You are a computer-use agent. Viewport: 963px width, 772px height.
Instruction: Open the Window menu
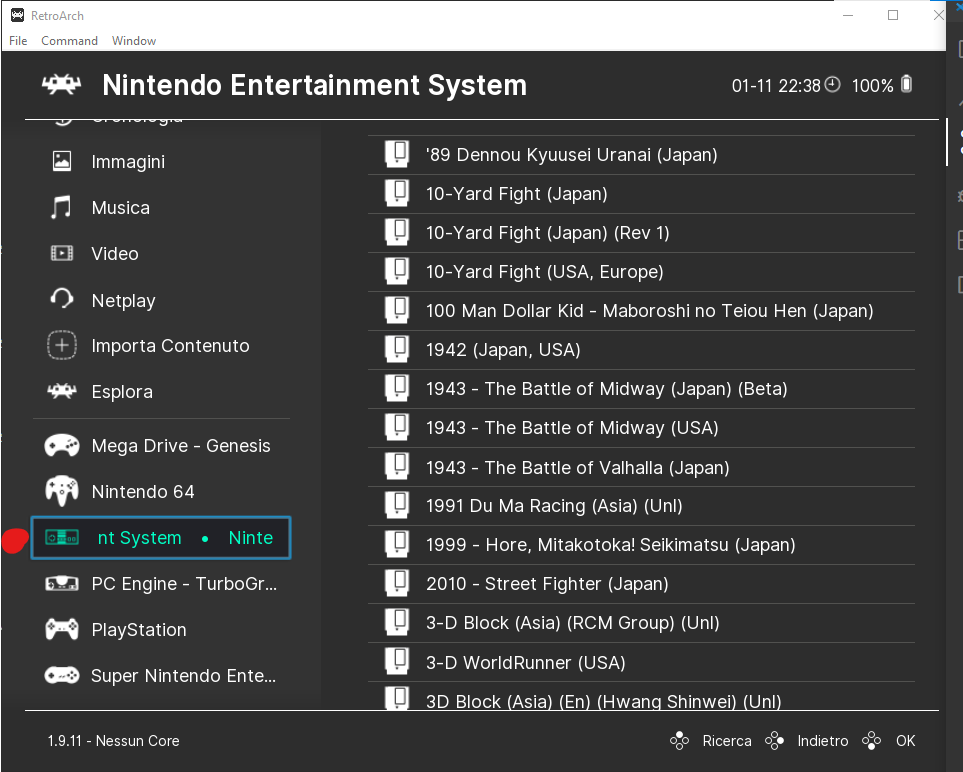(134, 41)
